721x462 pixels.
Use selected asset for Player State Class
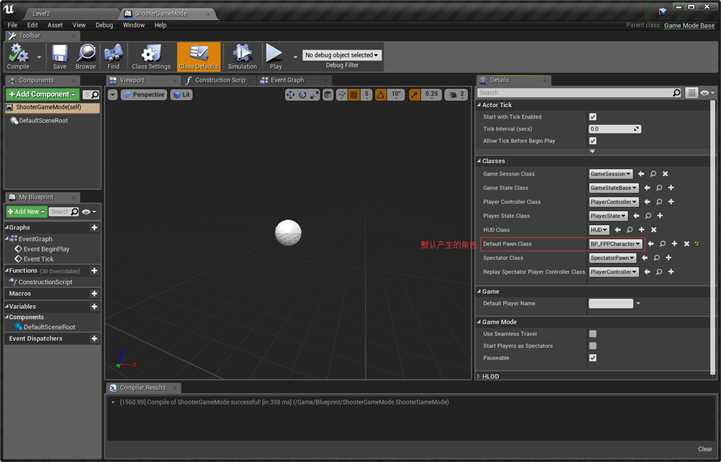[636, 216]
